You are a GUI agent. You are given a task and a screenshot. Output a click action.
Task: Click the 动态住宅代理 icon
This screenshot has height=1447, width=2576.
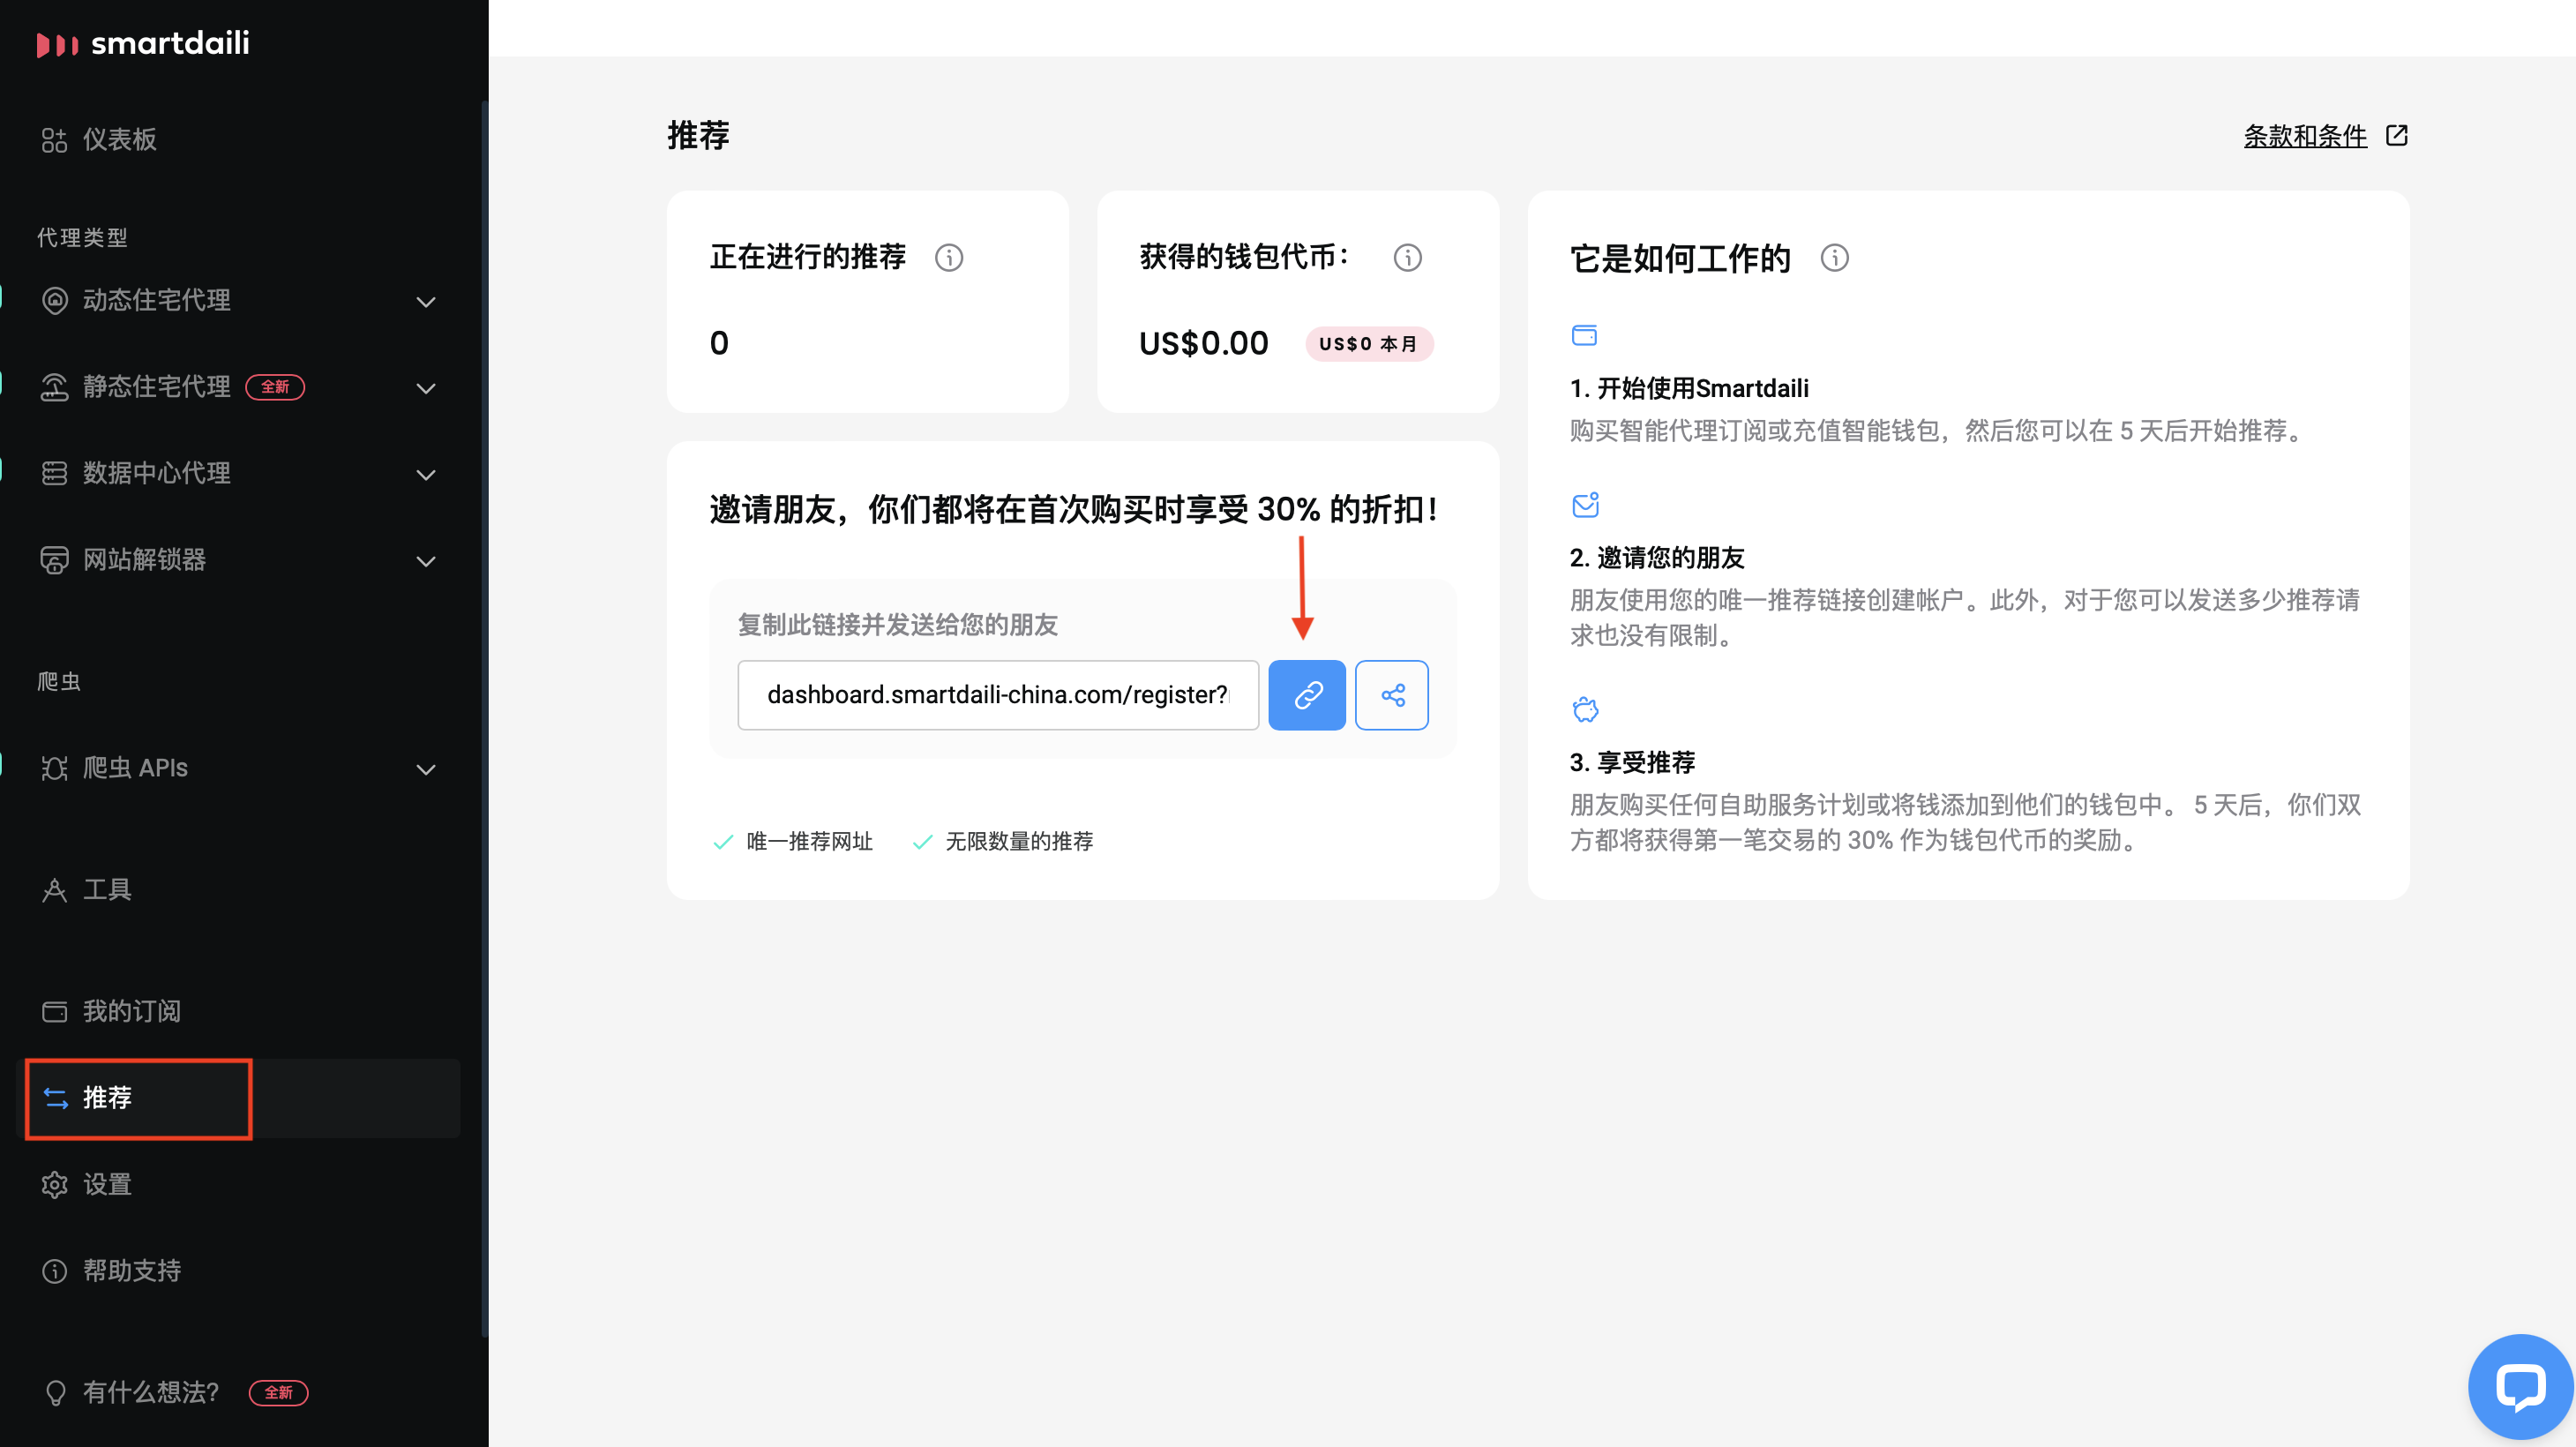(54, 300)
